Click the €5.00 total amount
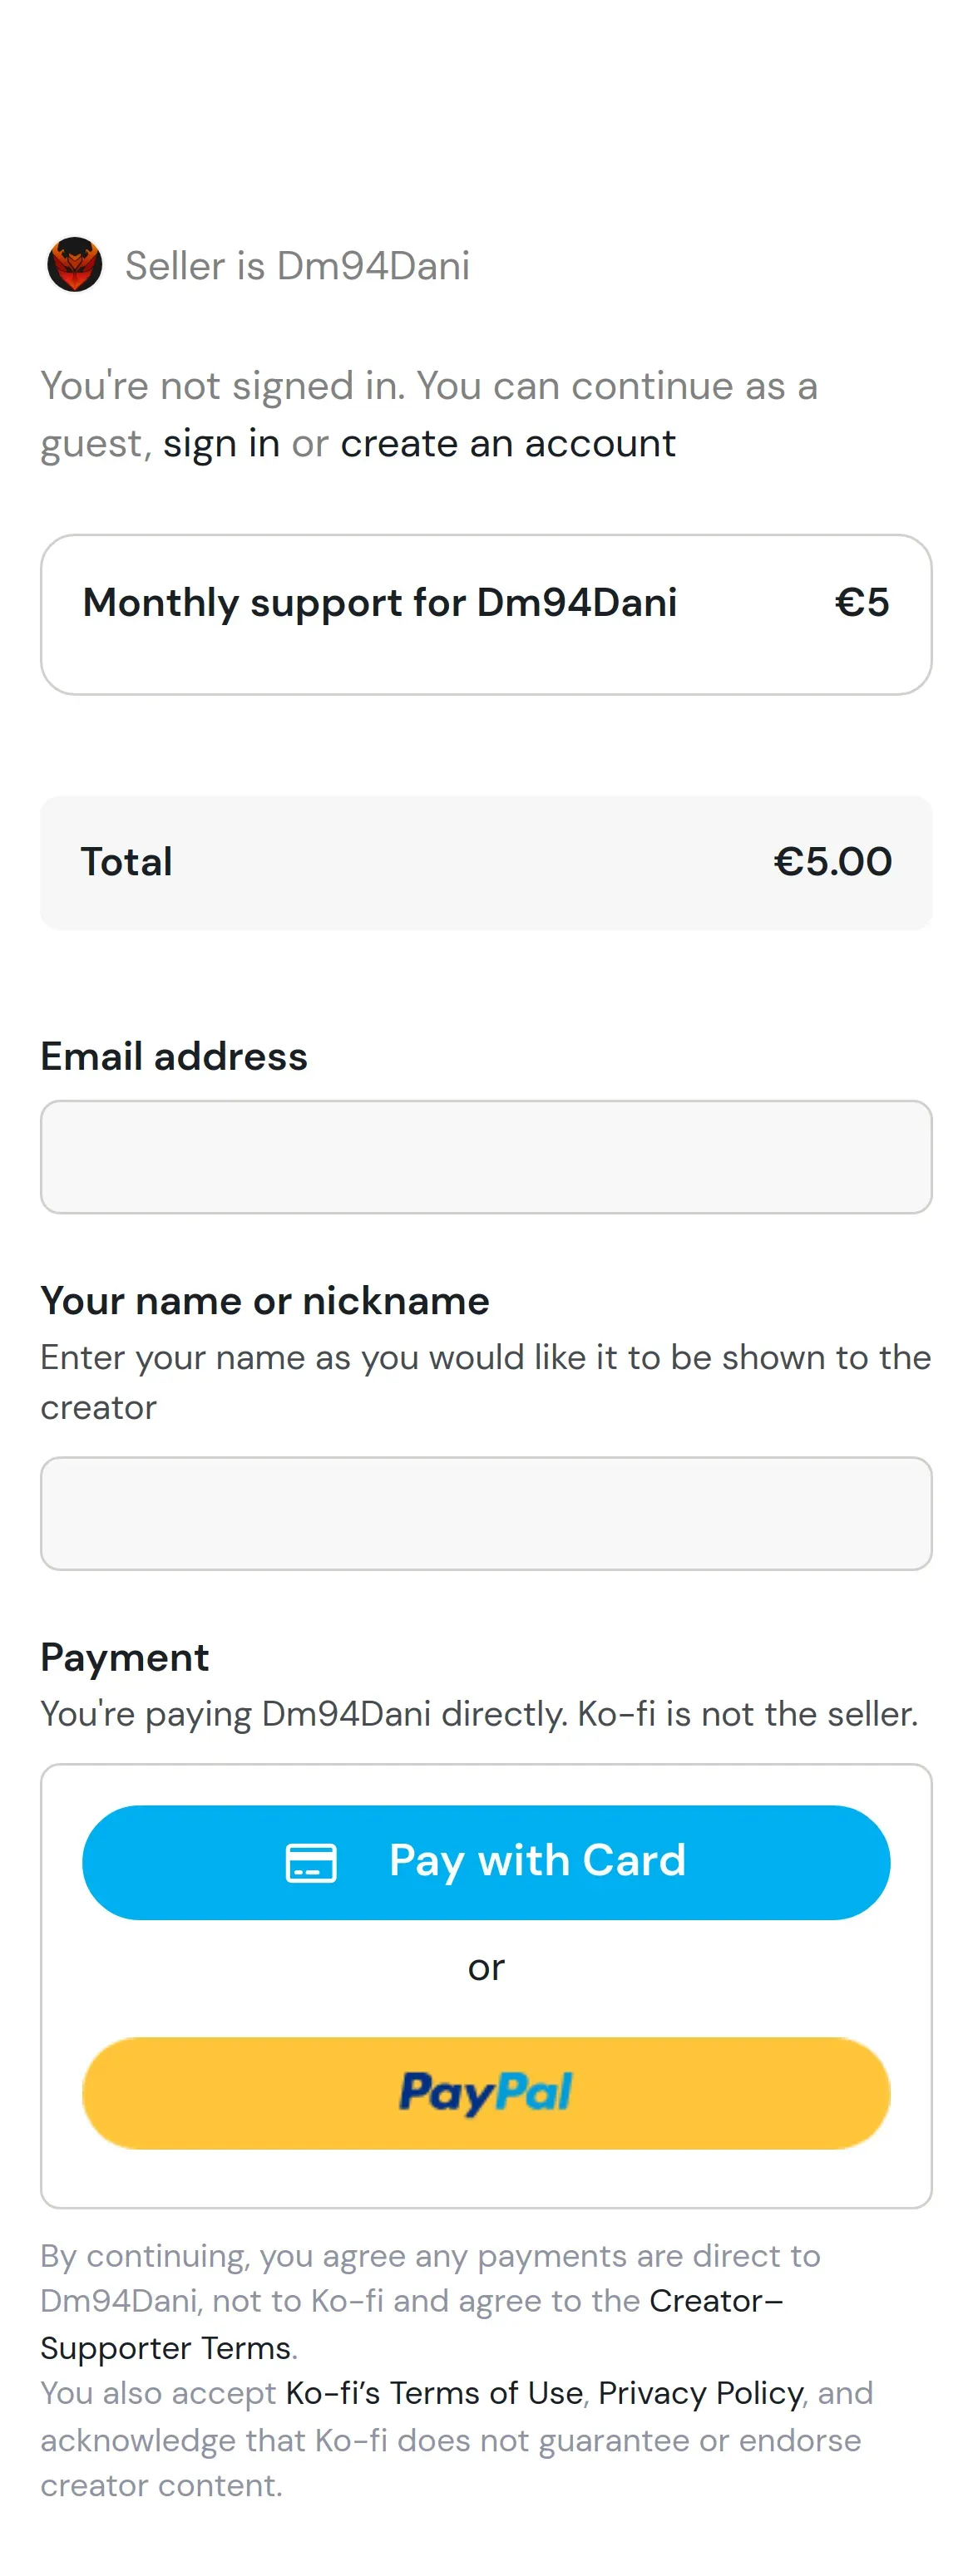Viewport: 973px width, 2576px height. 832,861
